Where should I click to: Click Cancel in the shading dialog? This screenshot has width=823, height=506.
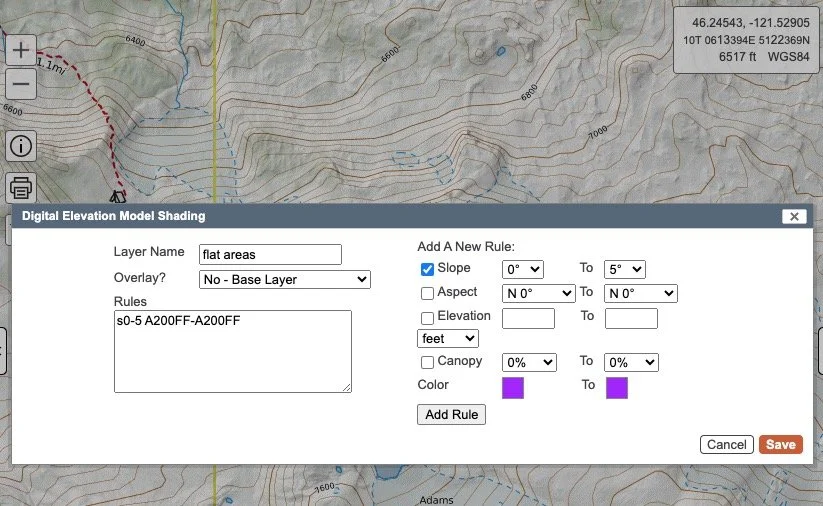(726, 445)
